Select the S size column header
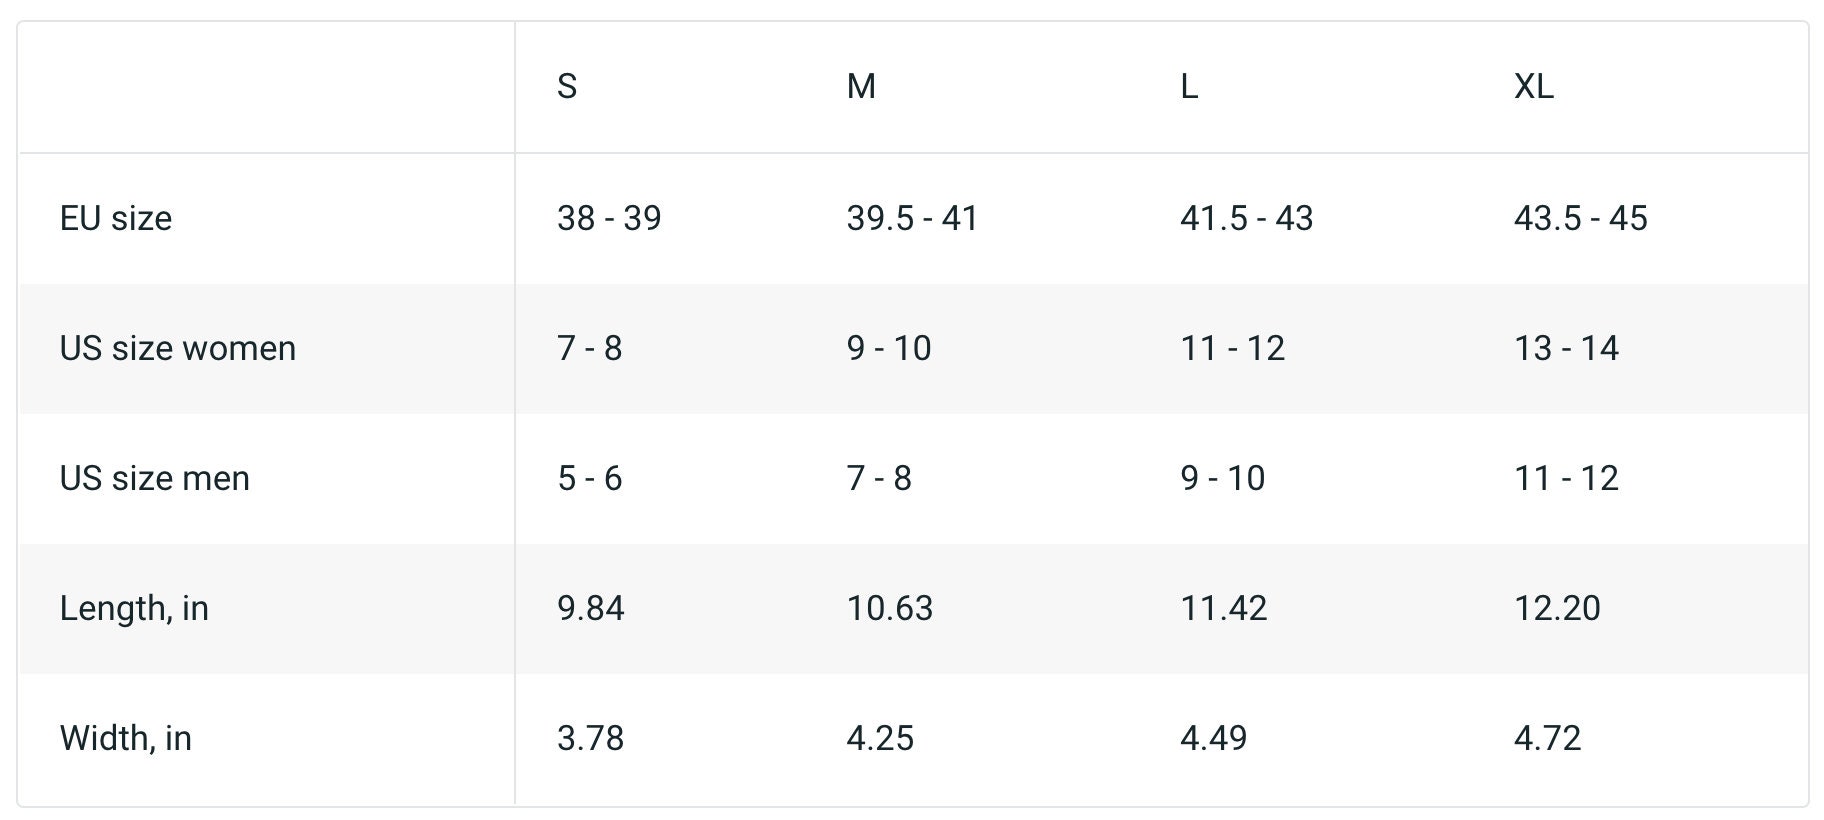Screen dimensions: 1824x820 [x=567, y=87]
